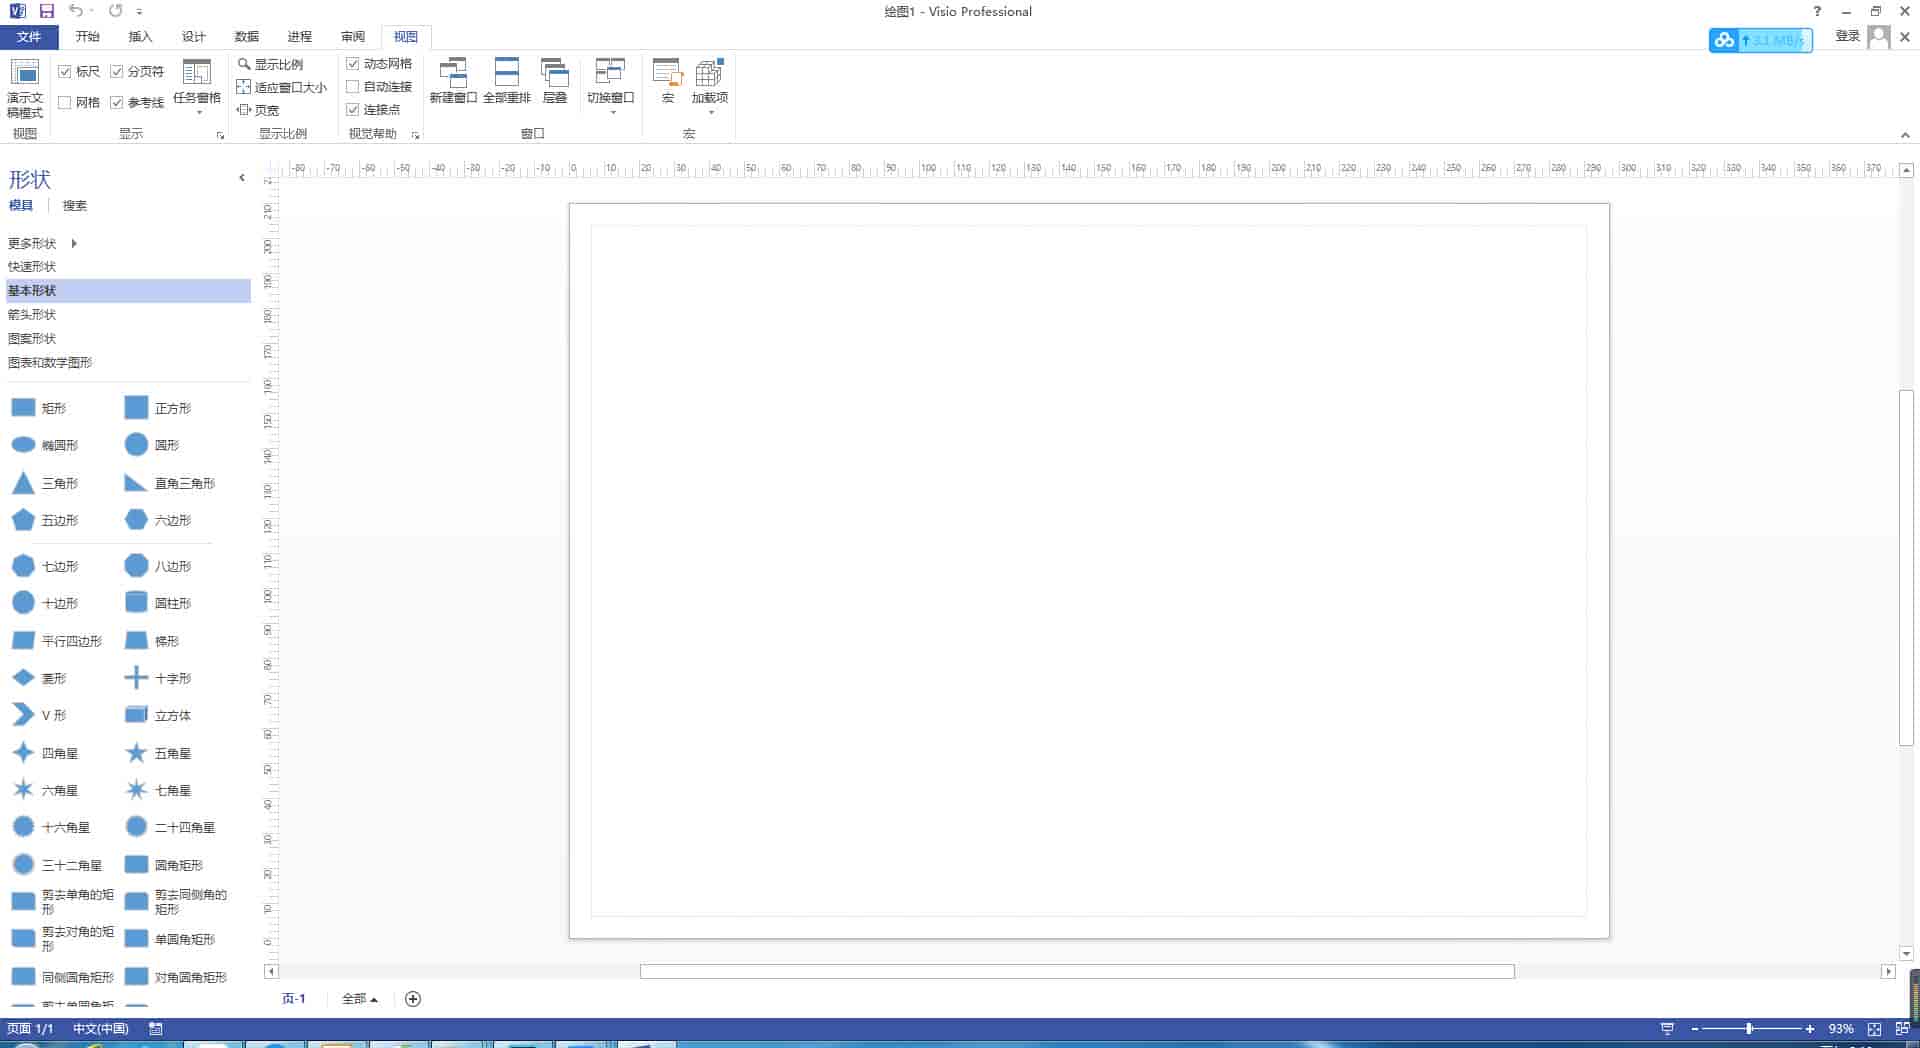This screenshot has width=1920, height=1048.
Task: Enable the 网格 (Grid) checkbox
Action: [x=65, y=102]
